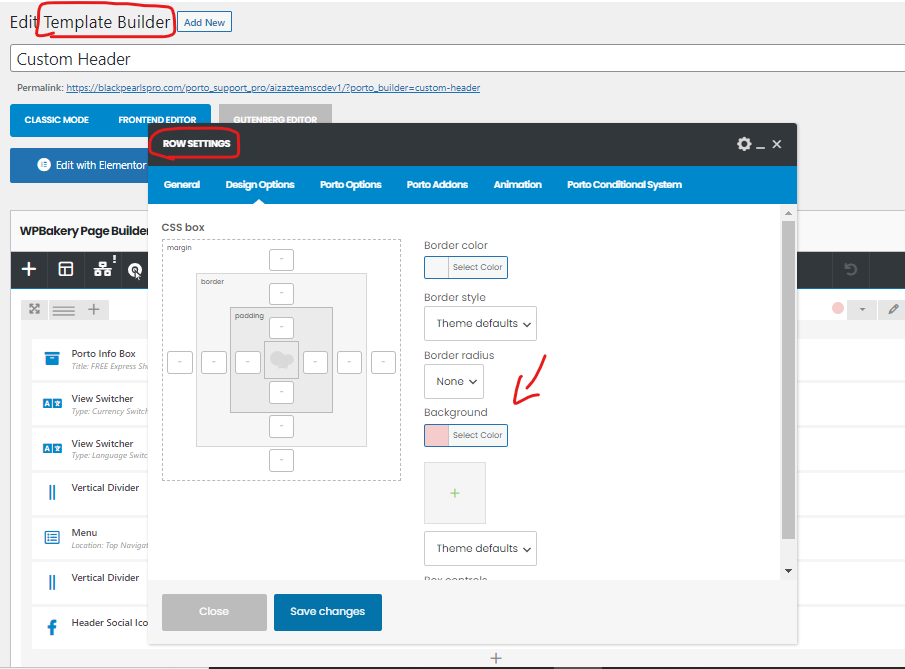Open Row Settings gear options

(744, 144)
